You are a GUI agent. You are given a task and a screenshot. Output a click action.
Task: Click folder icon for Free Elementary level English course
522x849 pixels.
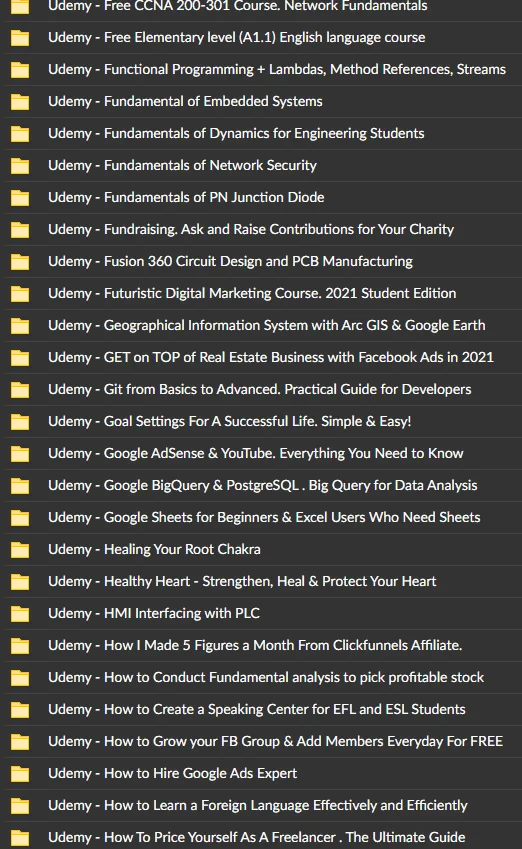[20, 38]
